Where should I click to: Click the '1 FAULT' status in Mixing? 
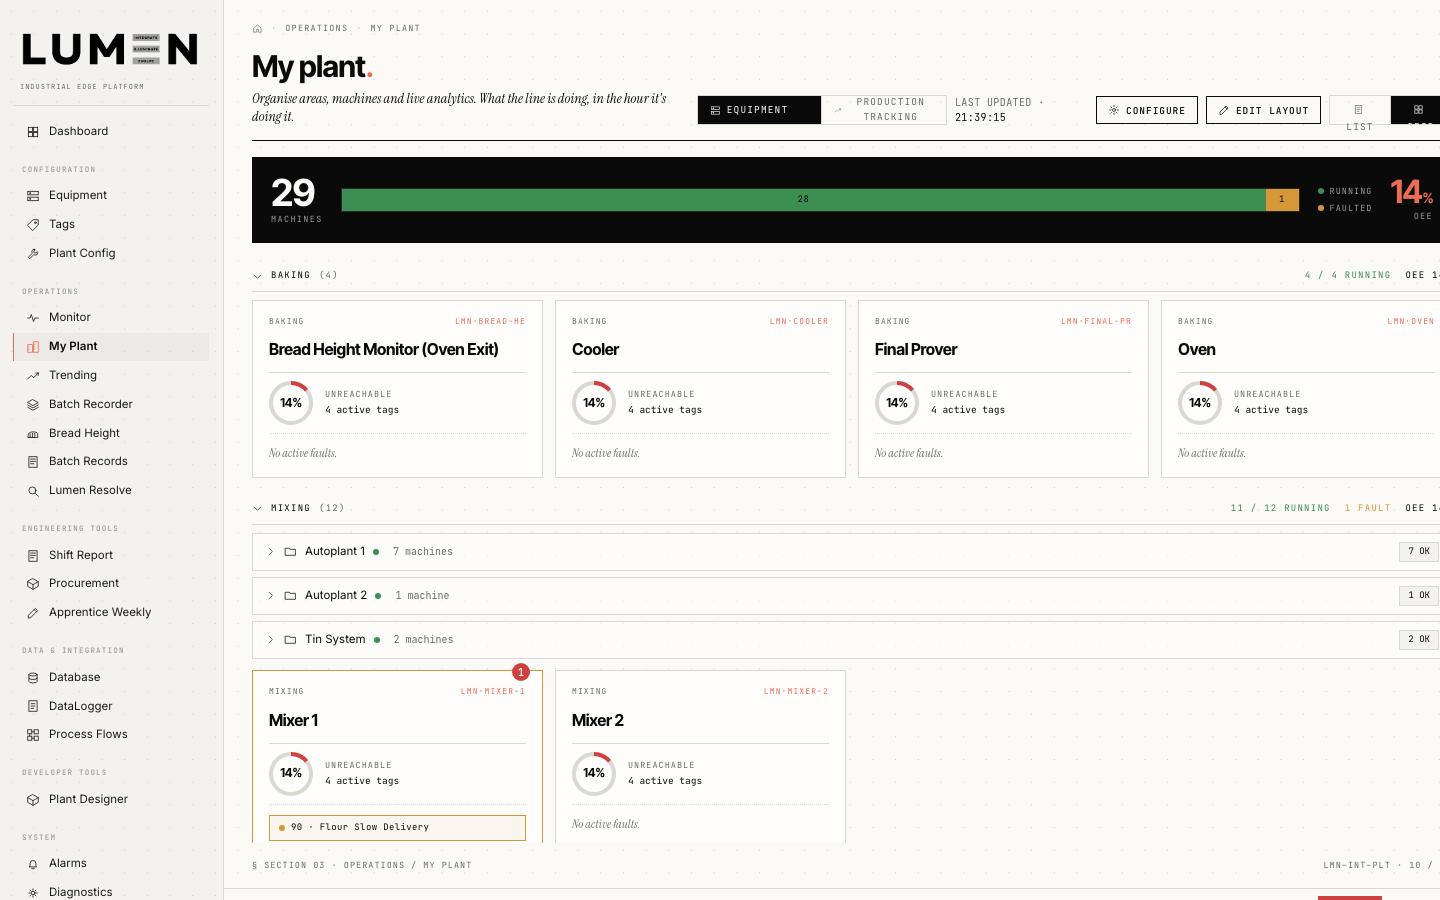coord(1367,509)
